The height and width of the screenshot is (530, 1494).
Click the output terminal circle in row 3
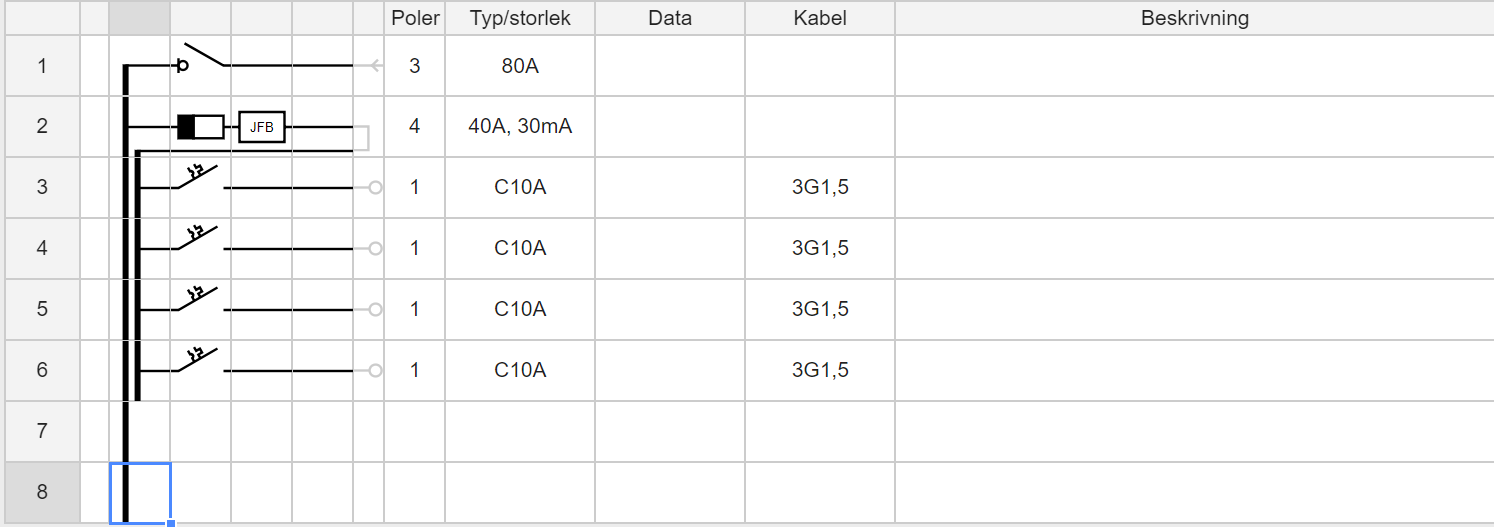click(x=375, y=187)
